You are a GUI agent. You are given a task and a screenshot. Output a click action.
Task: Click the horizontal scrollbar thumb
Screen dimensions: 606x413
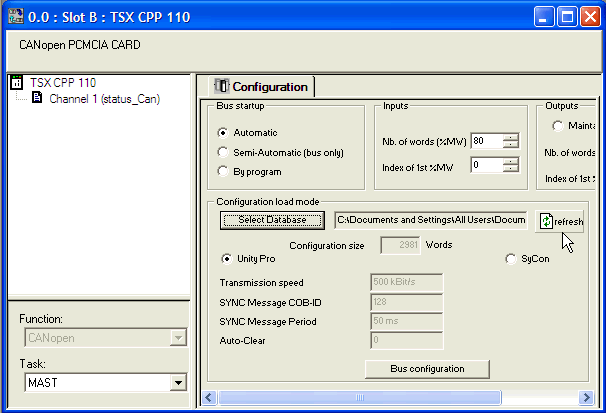tap(360, 397)
